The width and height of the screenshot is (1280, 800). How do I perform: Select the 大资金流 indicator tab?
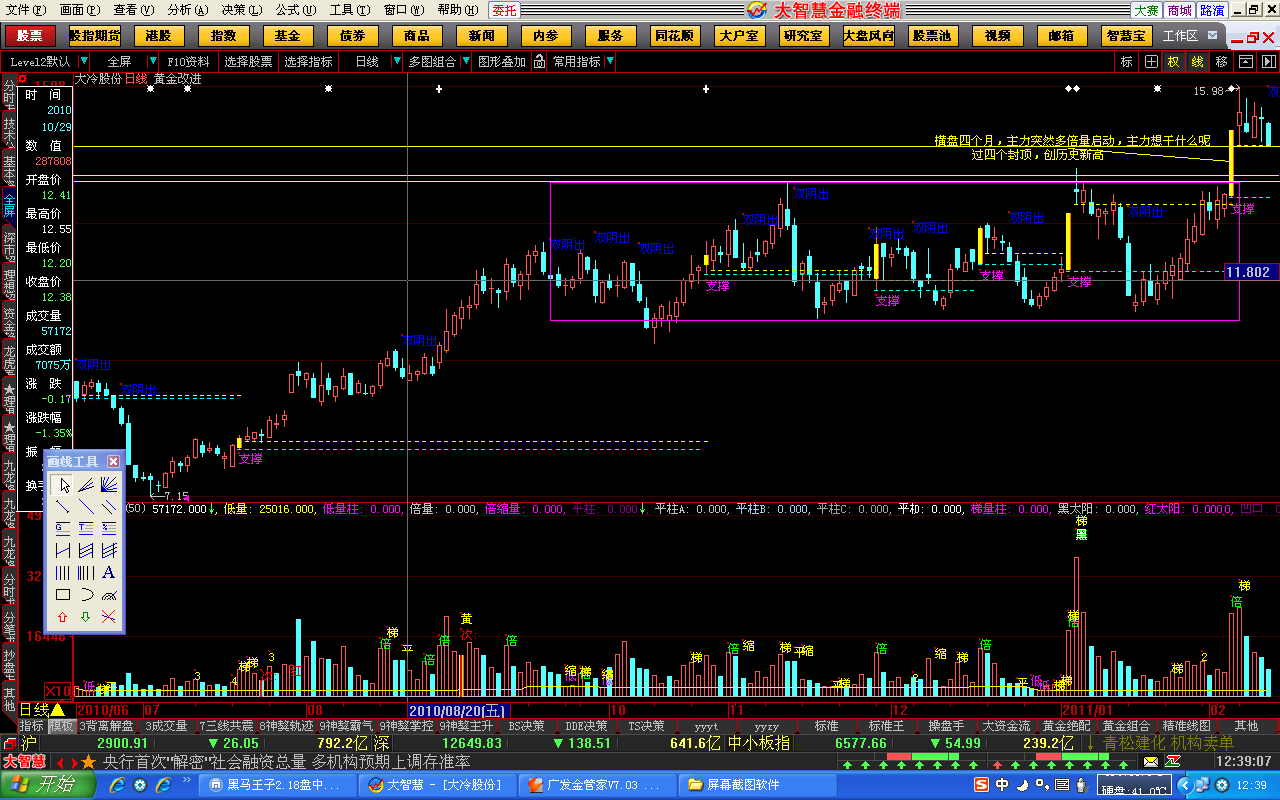point(1006,725)
